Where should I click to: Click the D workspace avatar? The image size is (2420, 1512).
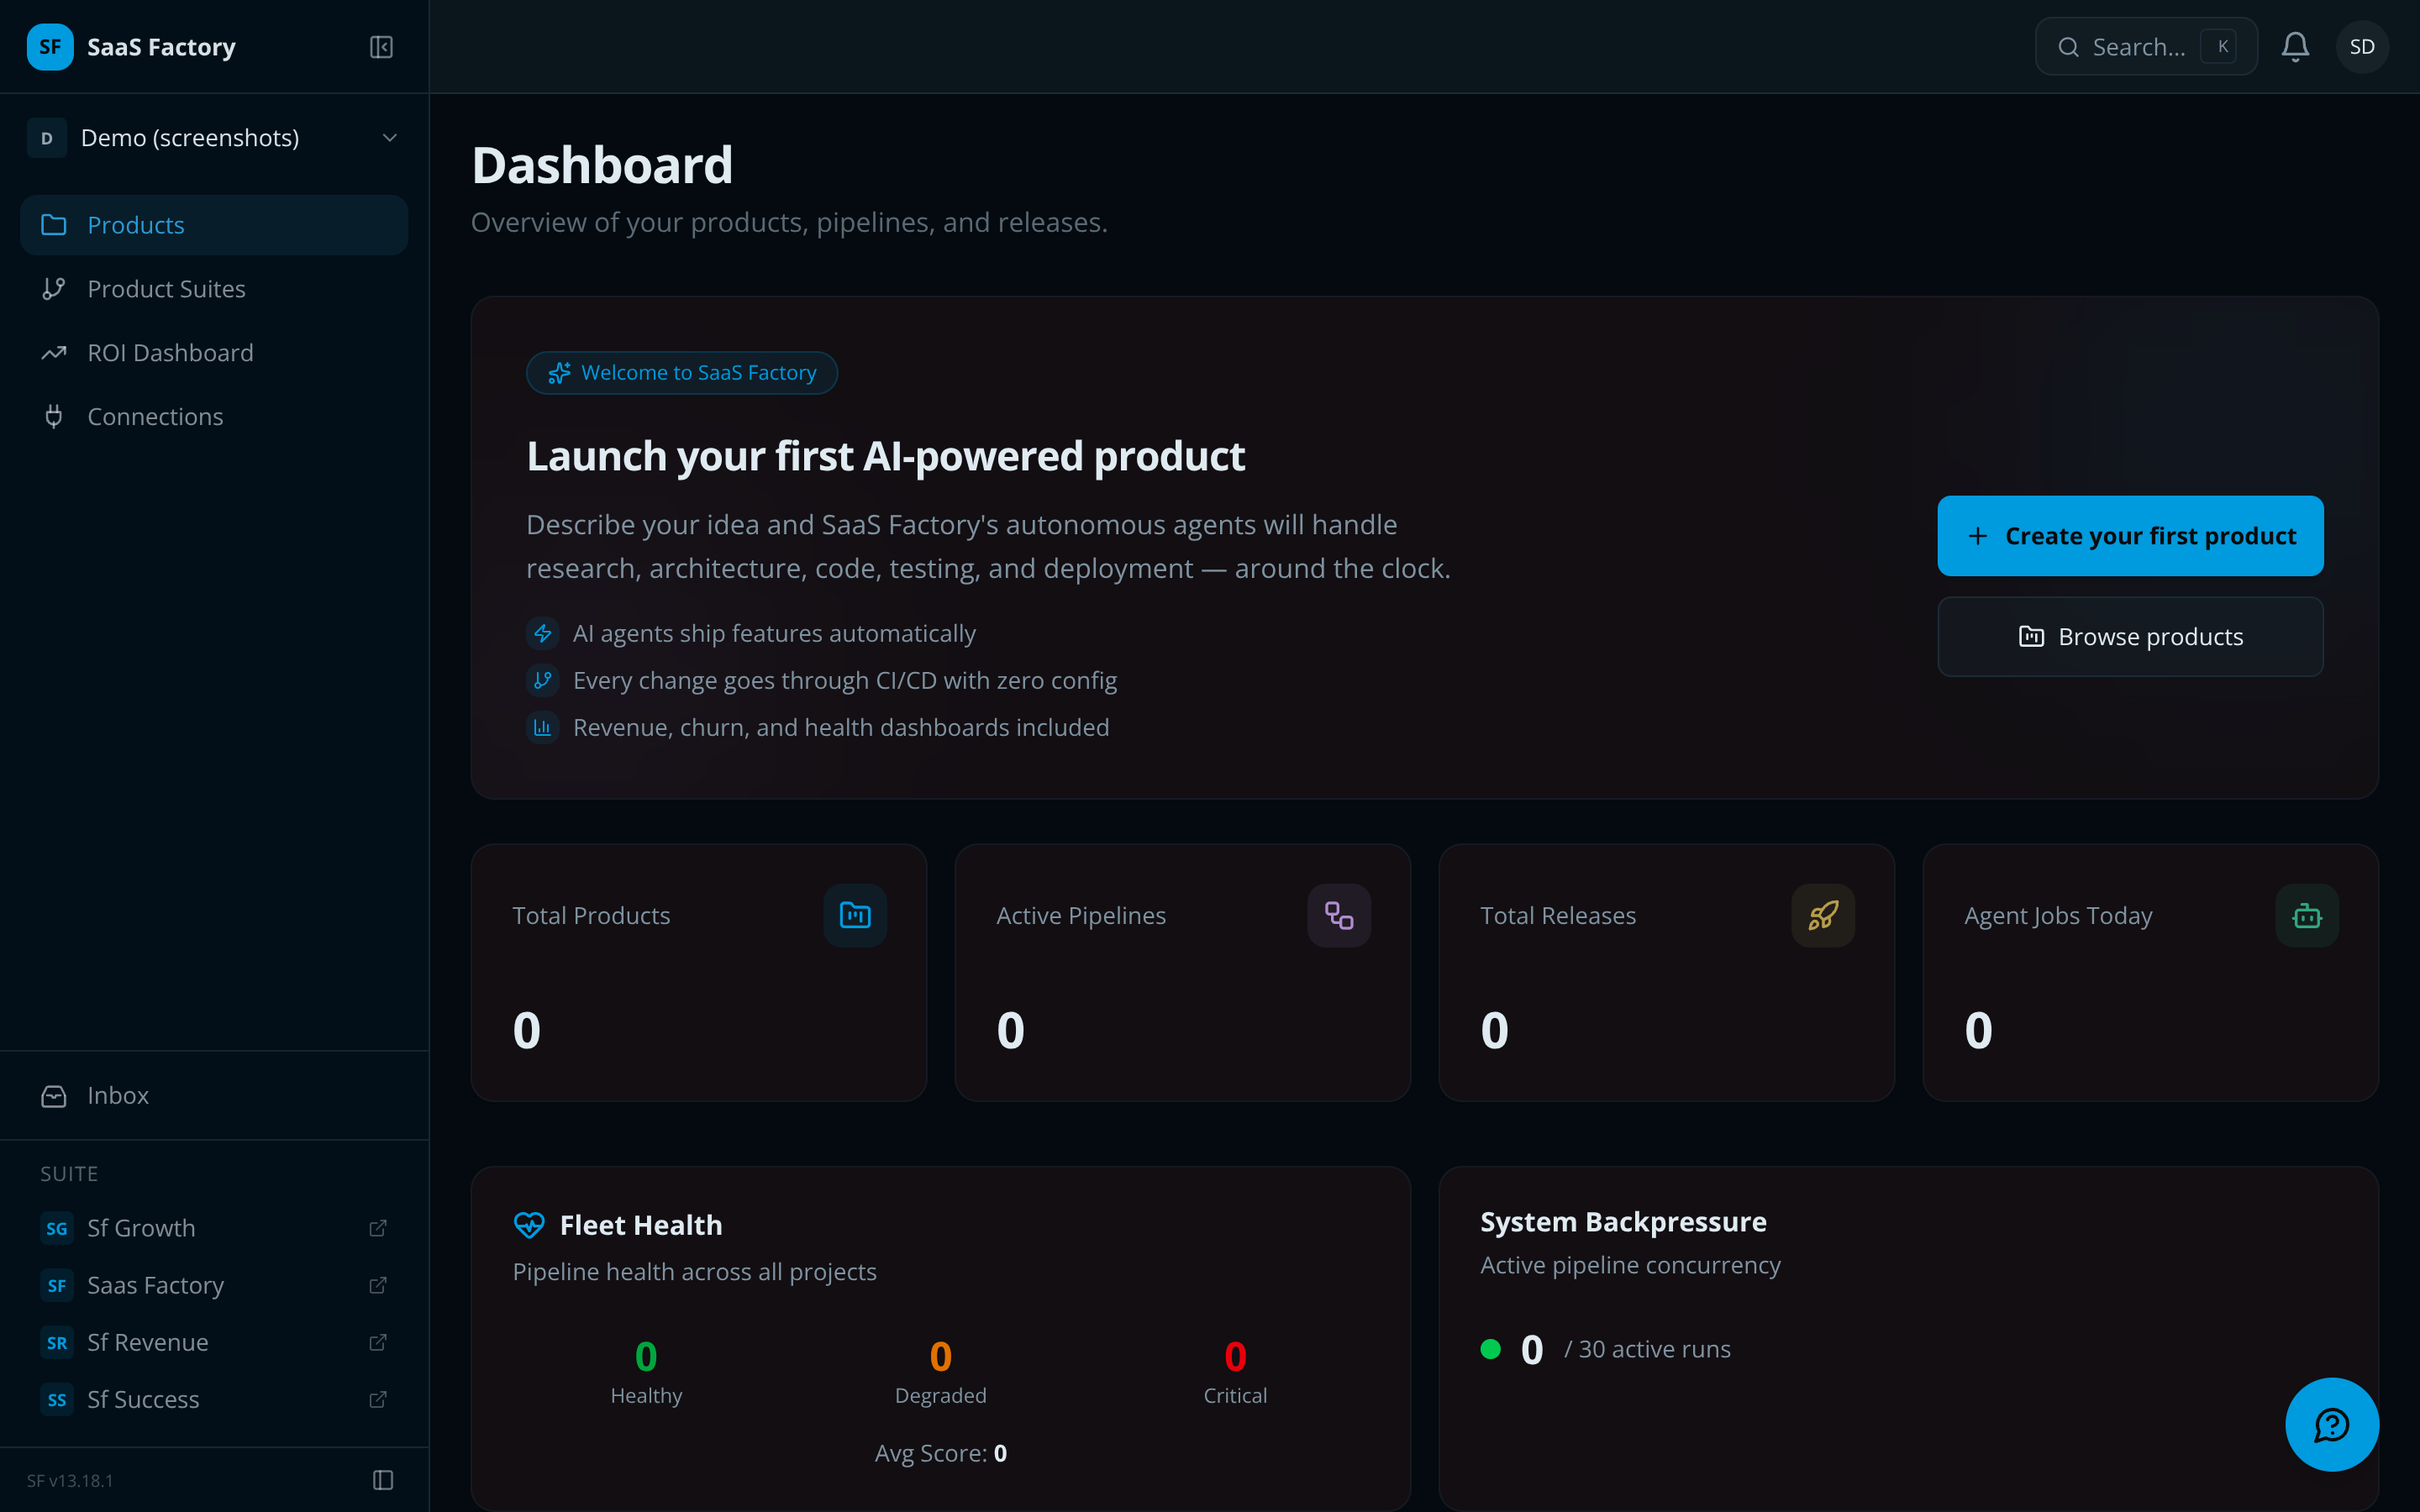pos(47,138)
